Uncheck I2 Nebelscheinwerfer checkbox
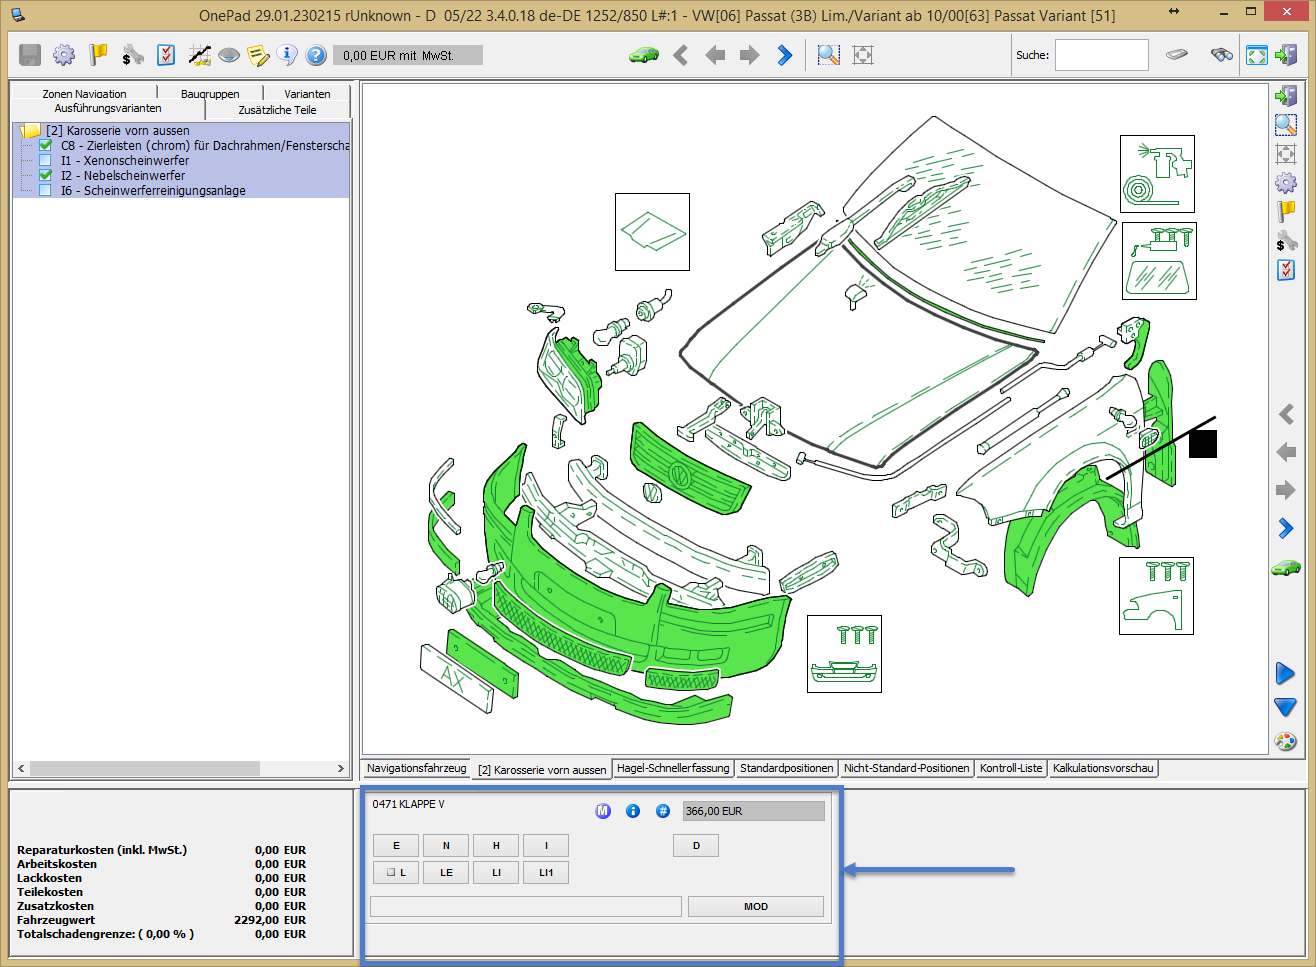This screenshot has width=1316, height=967. point(45,175)
